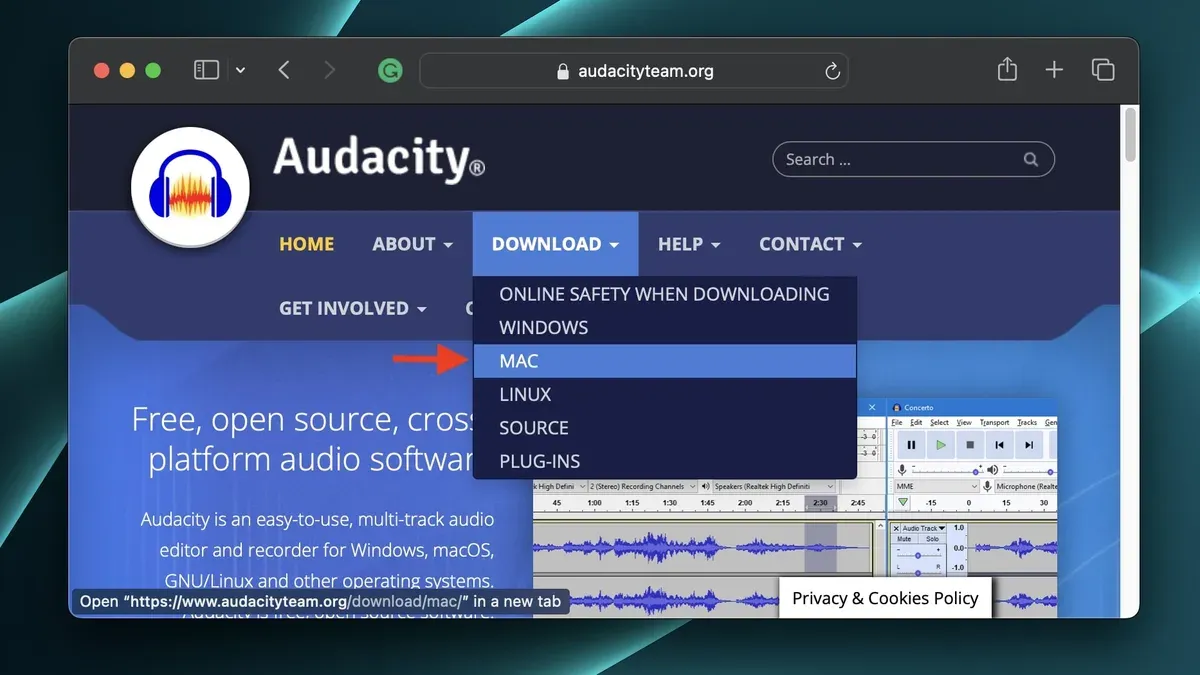
Task: Close the Audio Track with its X
Action: (x=896, y=528)
